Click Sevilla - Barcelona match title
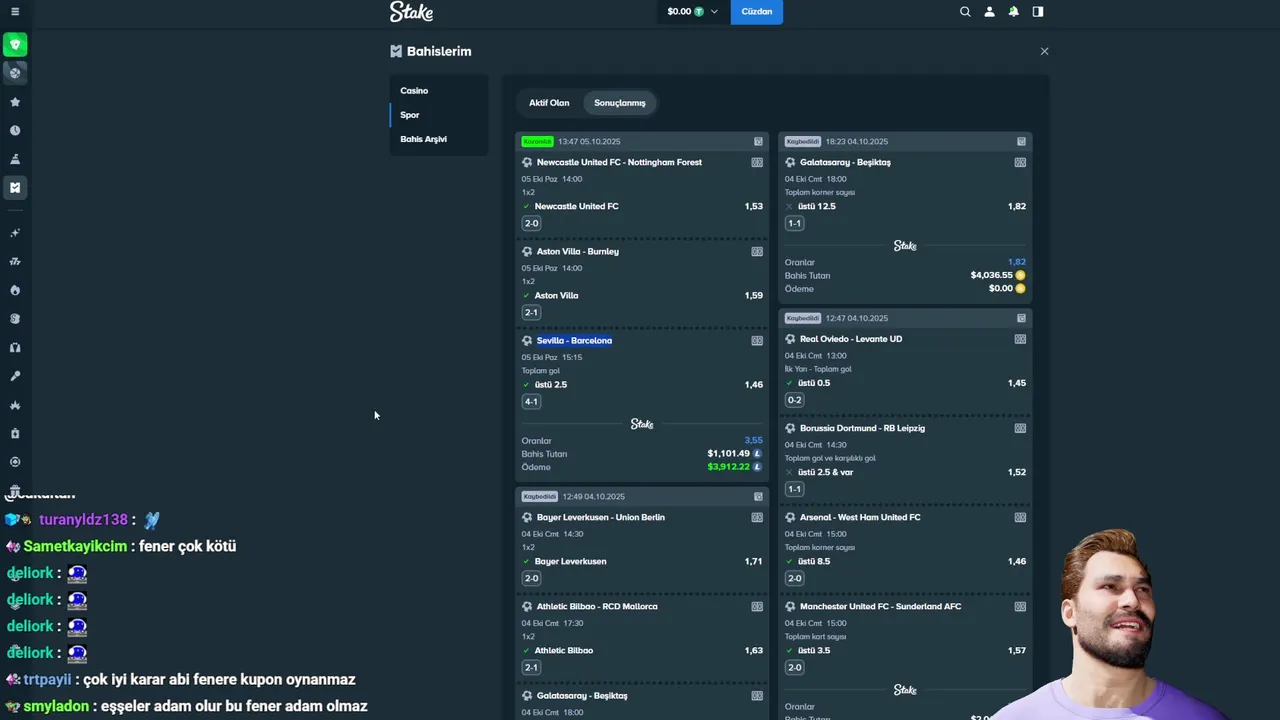The height and width of the screenshot is (720, 1280). click(574, 340)
